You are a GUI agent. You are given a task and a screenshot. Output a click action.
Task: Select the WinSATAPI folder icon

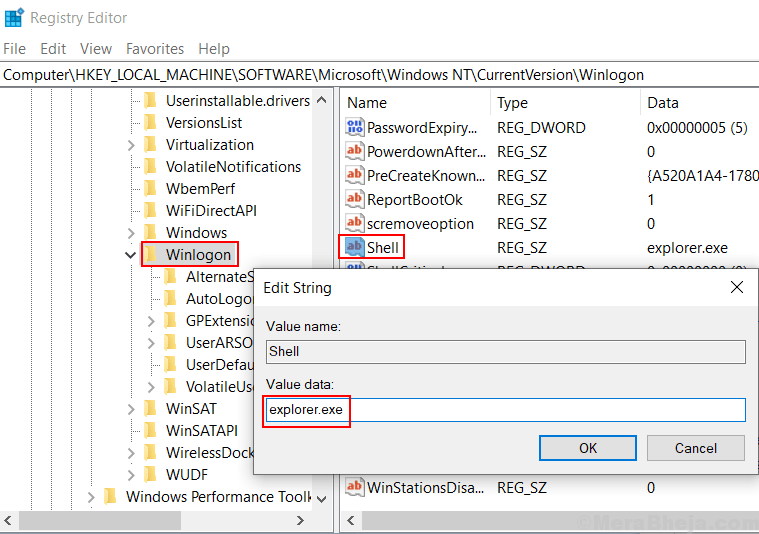pyautogui.click(x=151, y=430)
